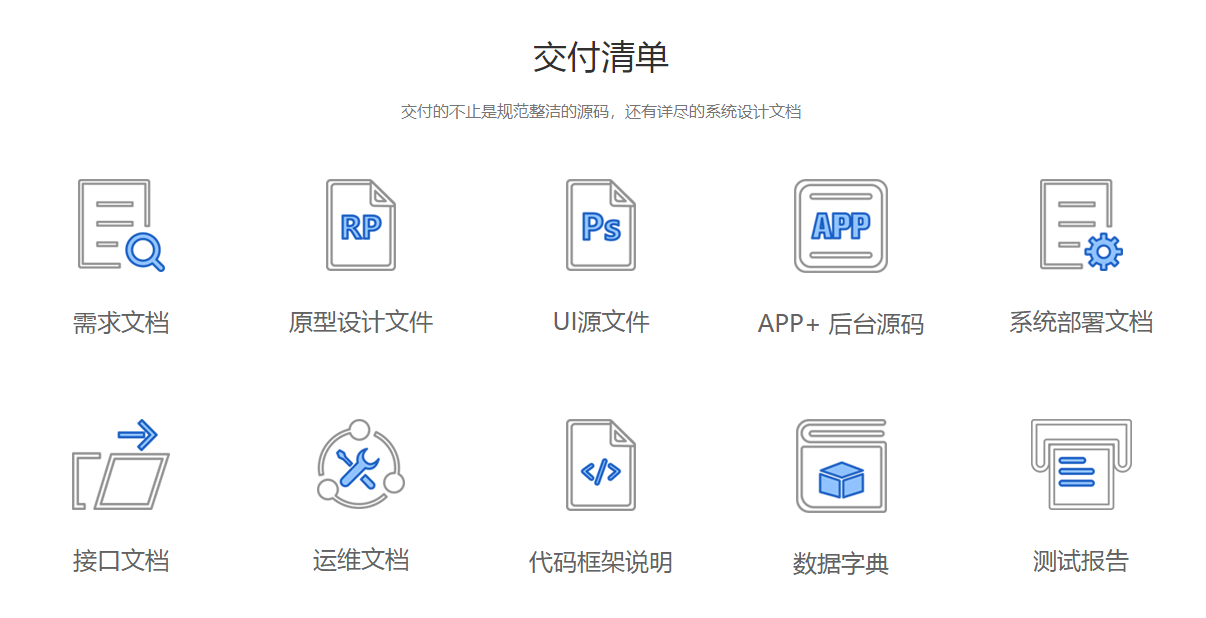This screenshot has height=618, width=1206.
Task: Click the UI源文件 text
Action: [x=601, y=322]
